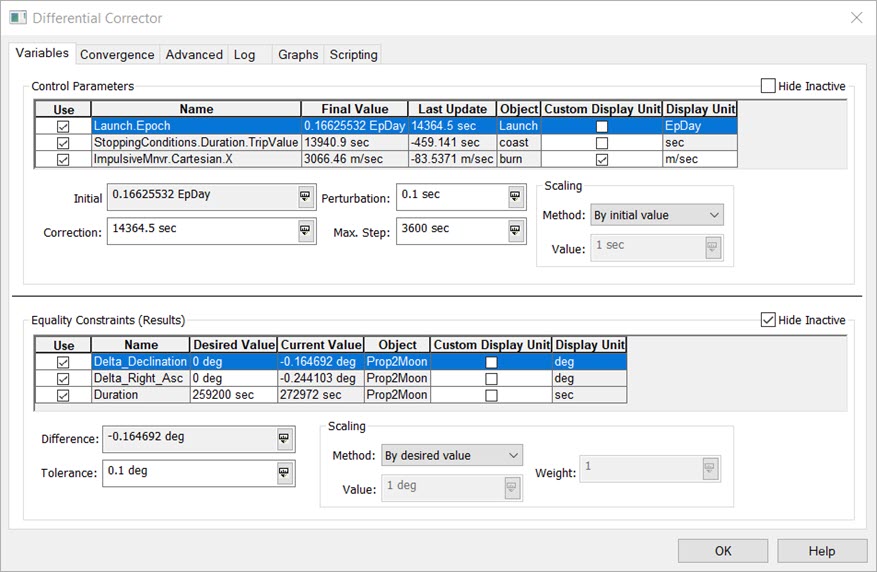Go to the Scripting tab
The image size is (877, 572).
[x=354, y=55]
